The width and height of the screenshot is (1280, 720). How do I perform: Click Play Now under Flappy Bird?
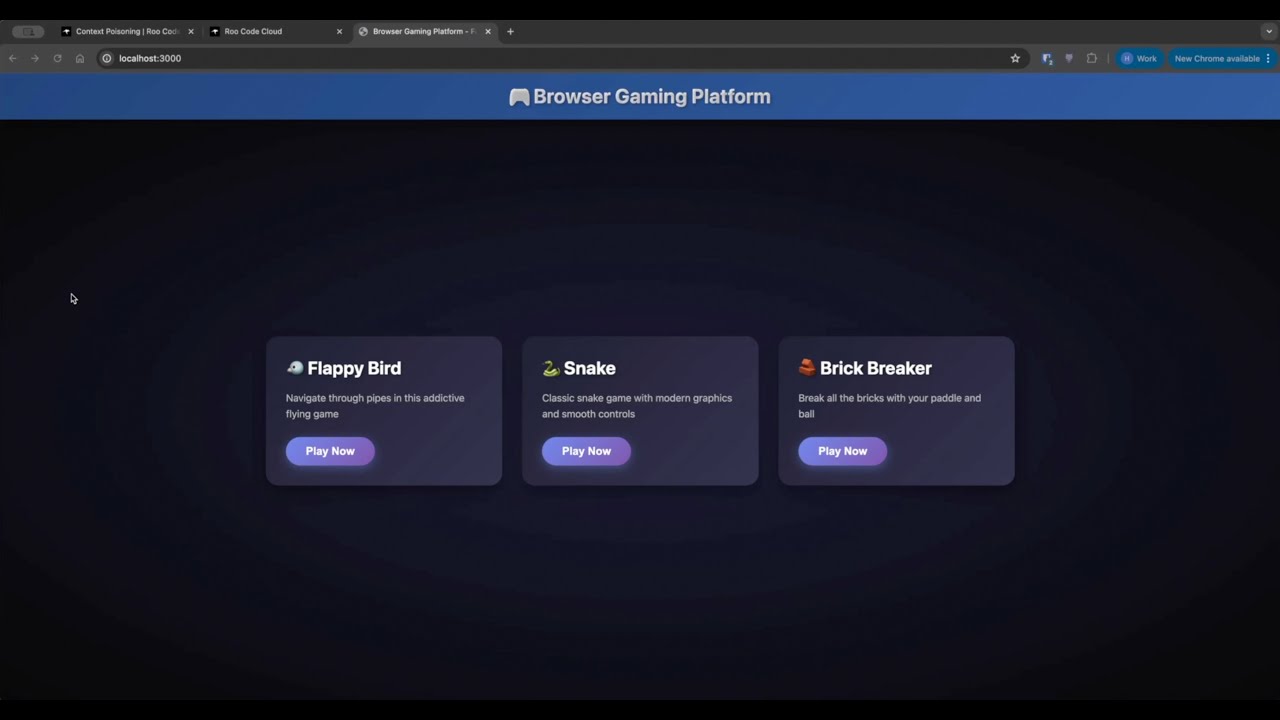tap(330, 451)
